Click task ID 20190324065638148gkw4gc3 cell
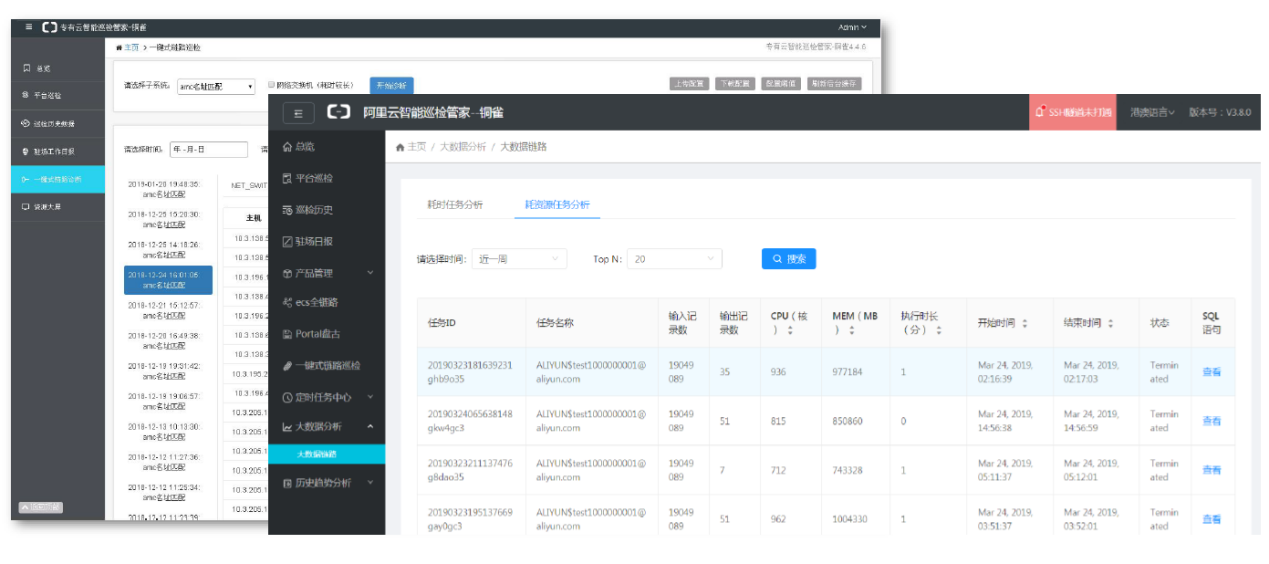 point(471,421)
